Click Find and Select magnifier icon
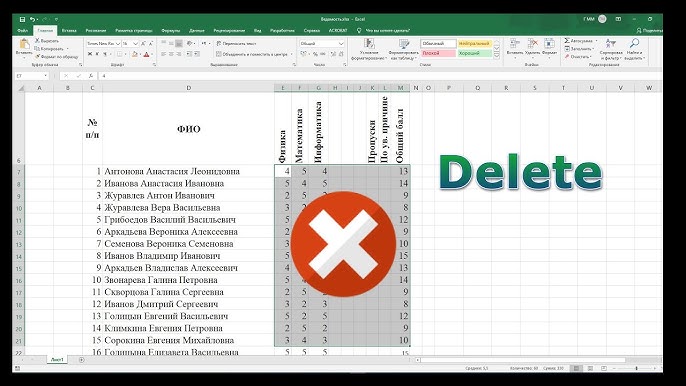The height and width of the screenshot is (386, 686). (x=634, y=43)
